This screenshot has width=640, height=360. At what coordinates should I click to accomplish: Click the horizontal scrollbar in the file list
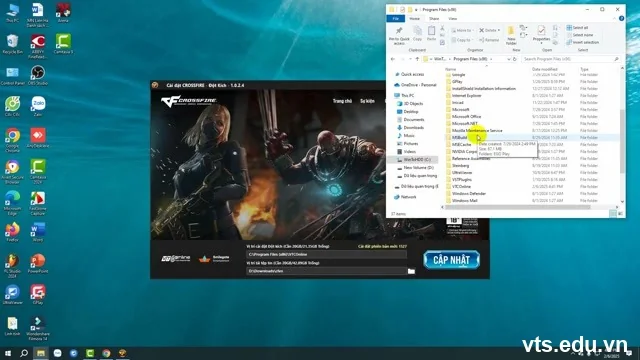tap(518, 207)
